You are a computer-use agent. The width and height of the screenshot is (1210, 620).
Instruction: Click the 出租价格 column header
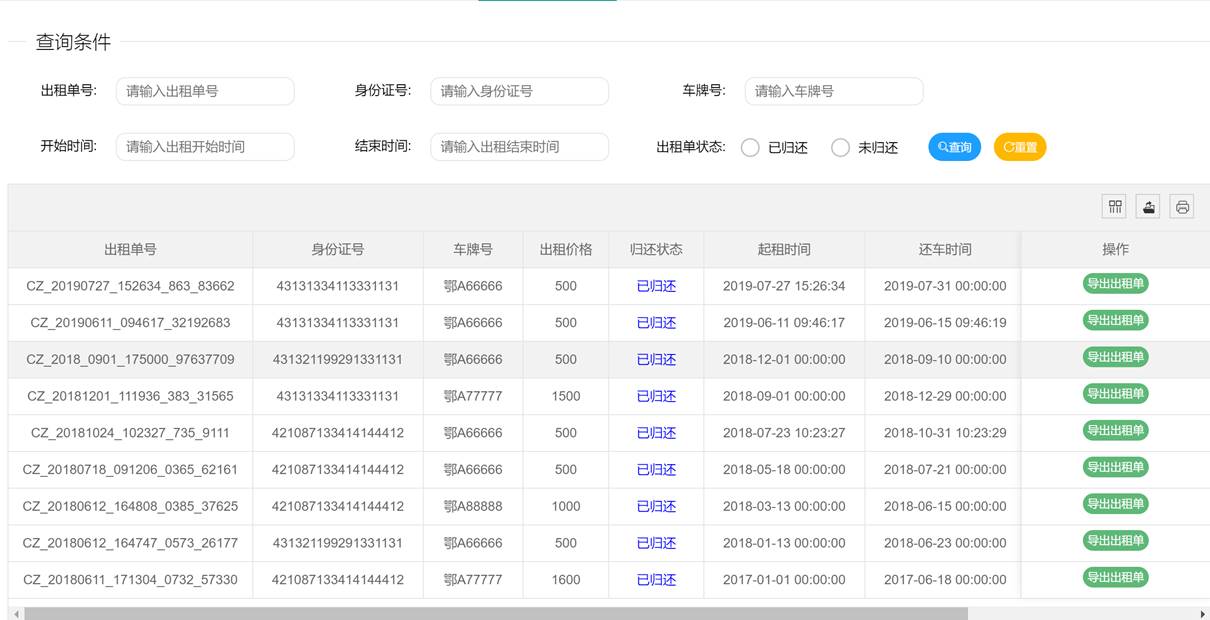tap(566, 249)
